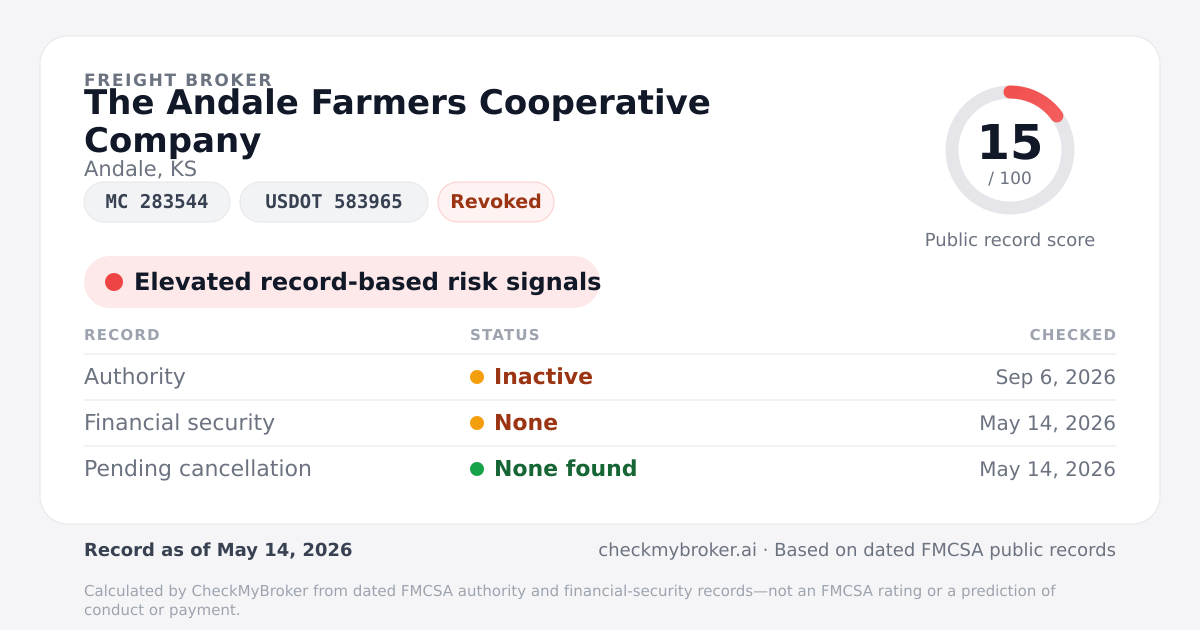Viewport: 1200px width, 630px height.
Task: Click the orange dot beside None status
Action: [477, 423]
